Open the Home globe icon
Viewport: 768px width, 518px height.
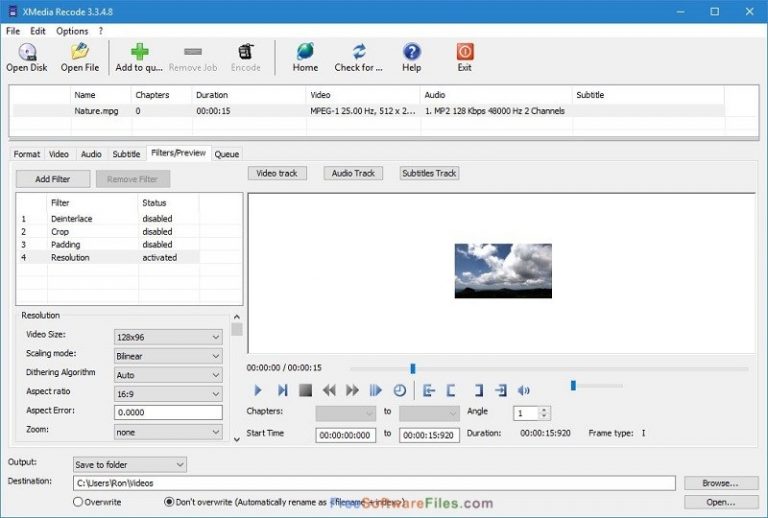[x=305, y=52]
